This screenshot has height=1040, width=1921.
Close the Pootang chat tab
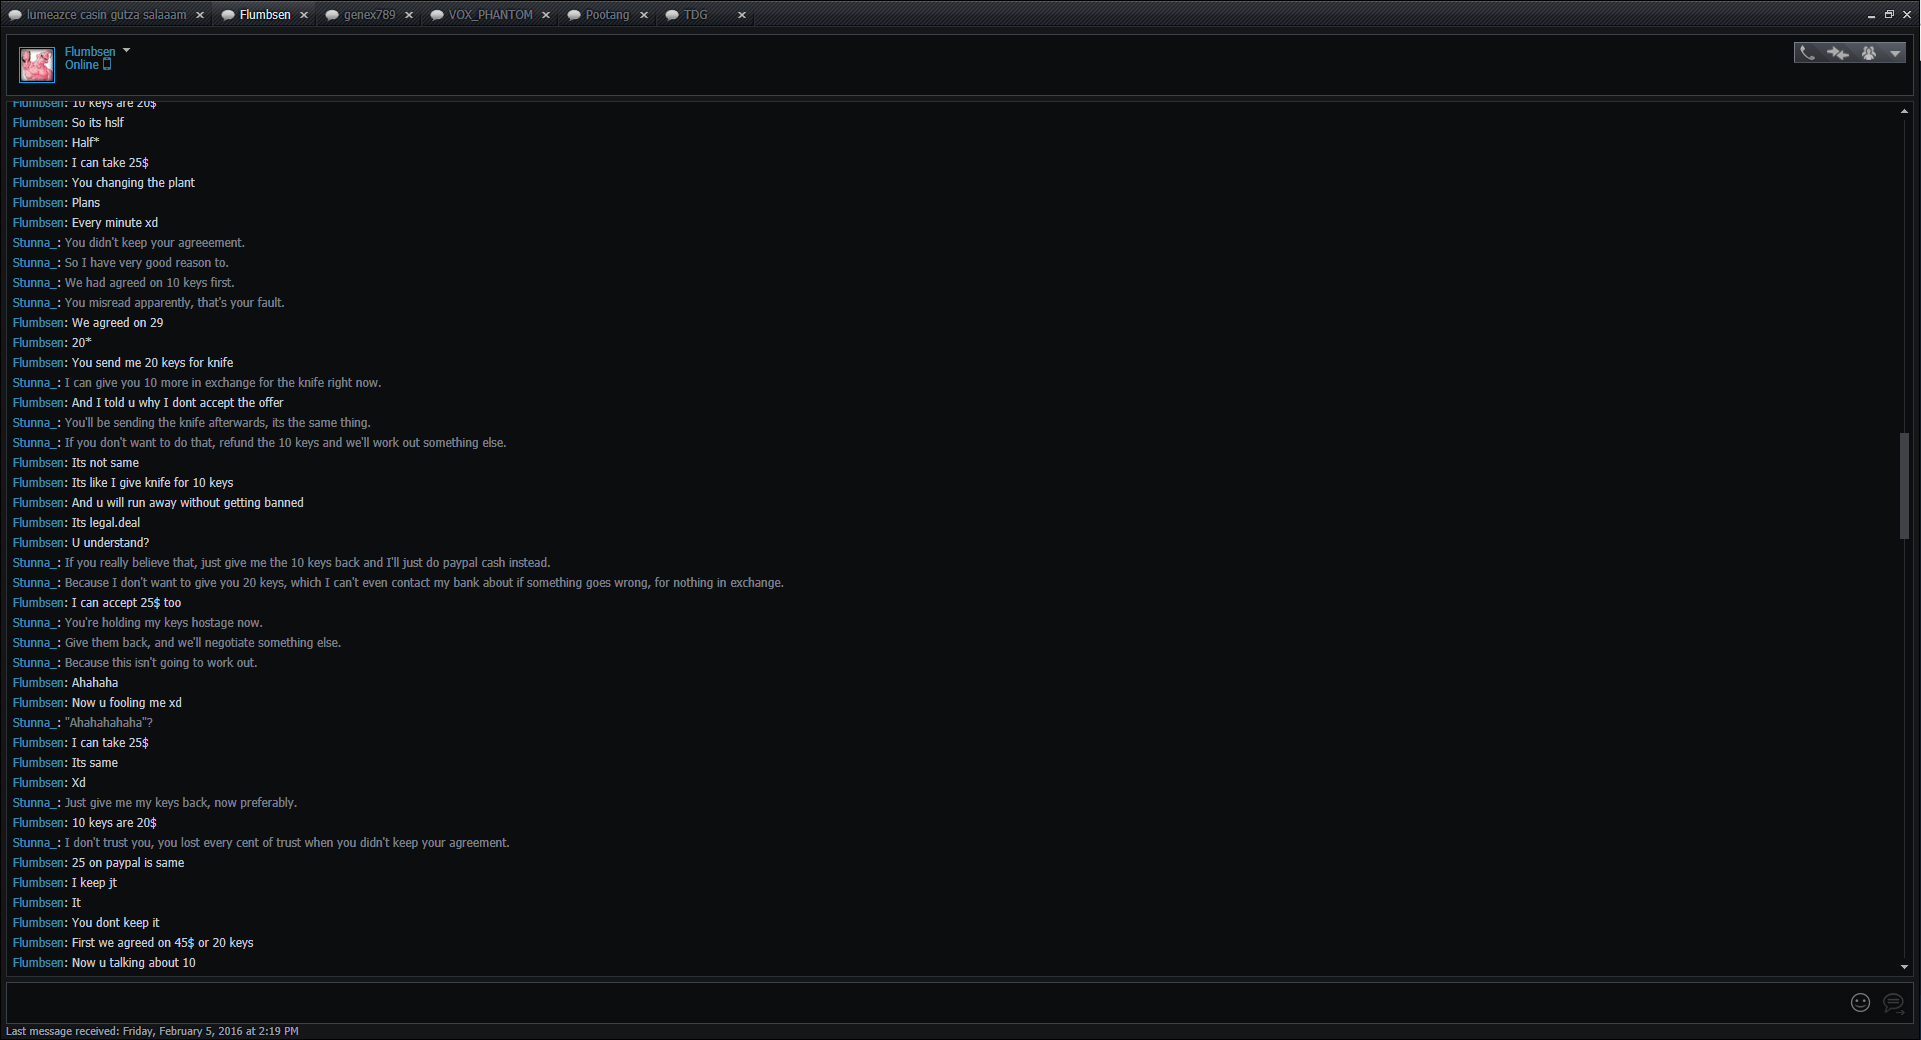644,15
